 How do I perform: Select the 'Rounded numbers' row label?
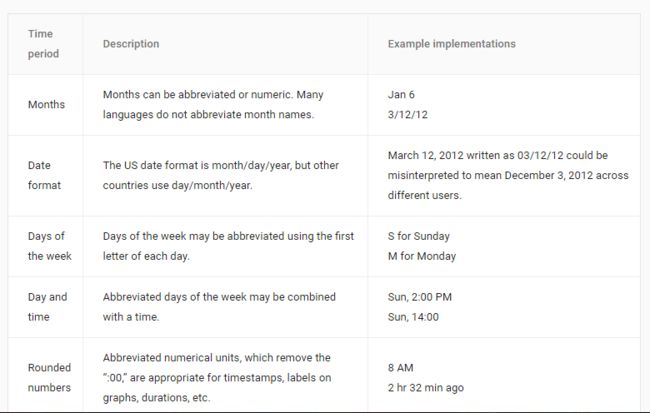pos(49,377)
